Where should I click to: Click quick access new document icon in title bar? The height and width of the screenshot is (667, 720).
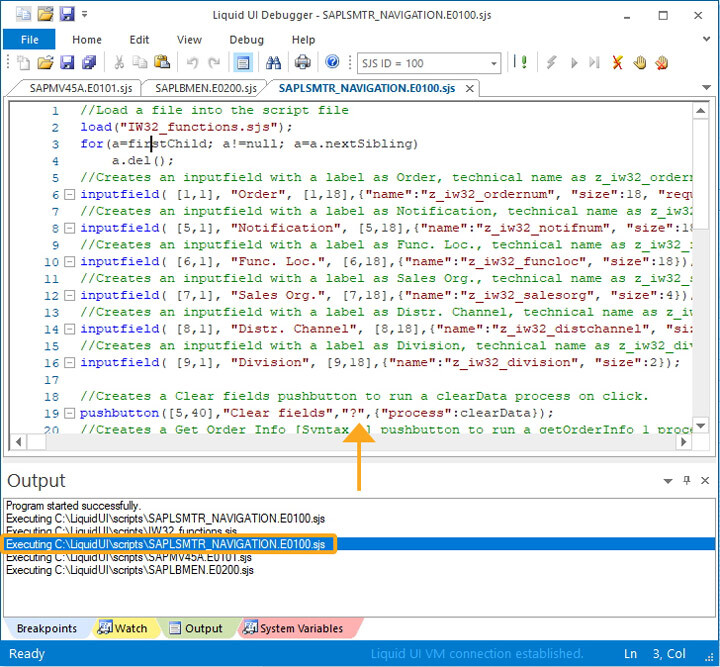click(23, 15)
